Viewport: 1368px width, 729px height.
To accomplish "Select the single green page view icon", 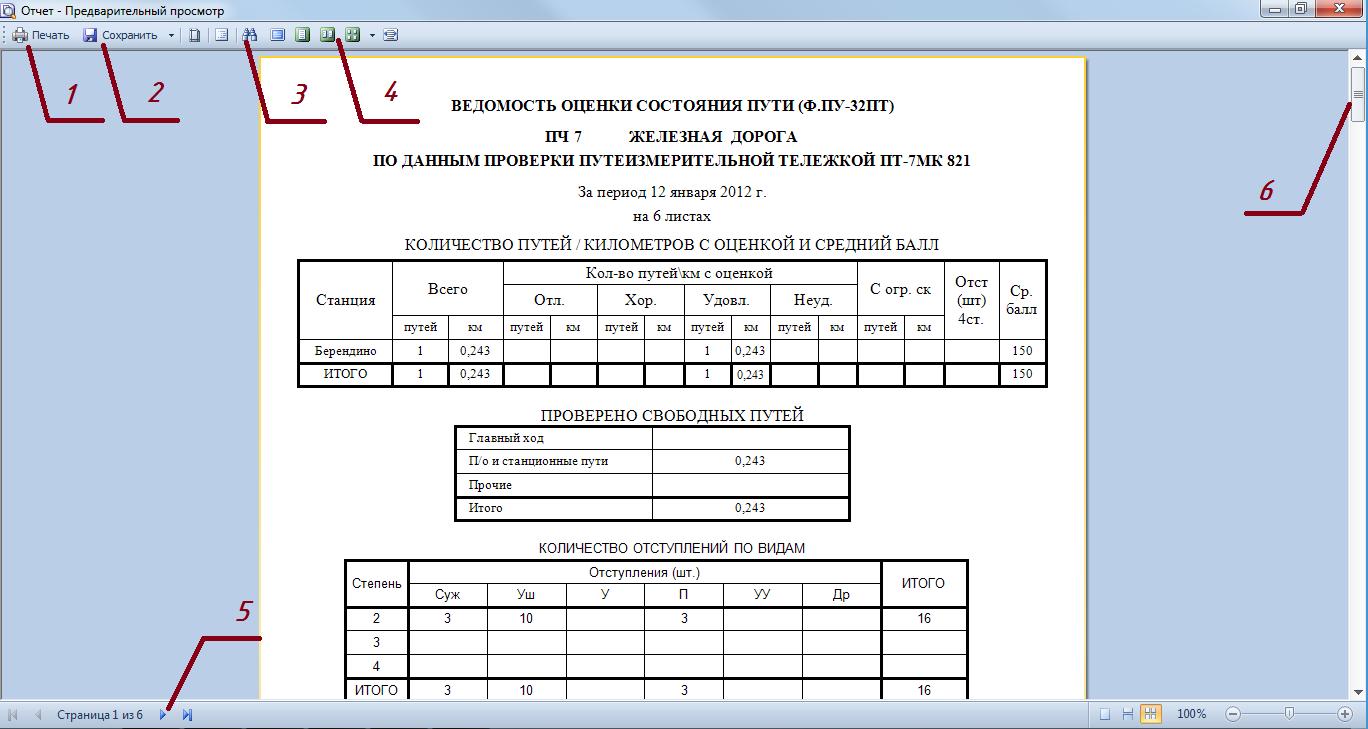I will [x=302, y=35].
